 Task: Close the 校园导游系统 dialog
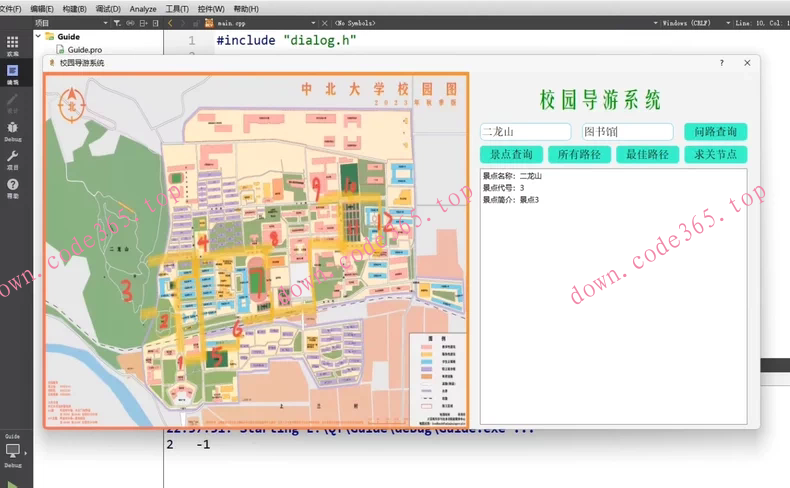click(747, 63)
